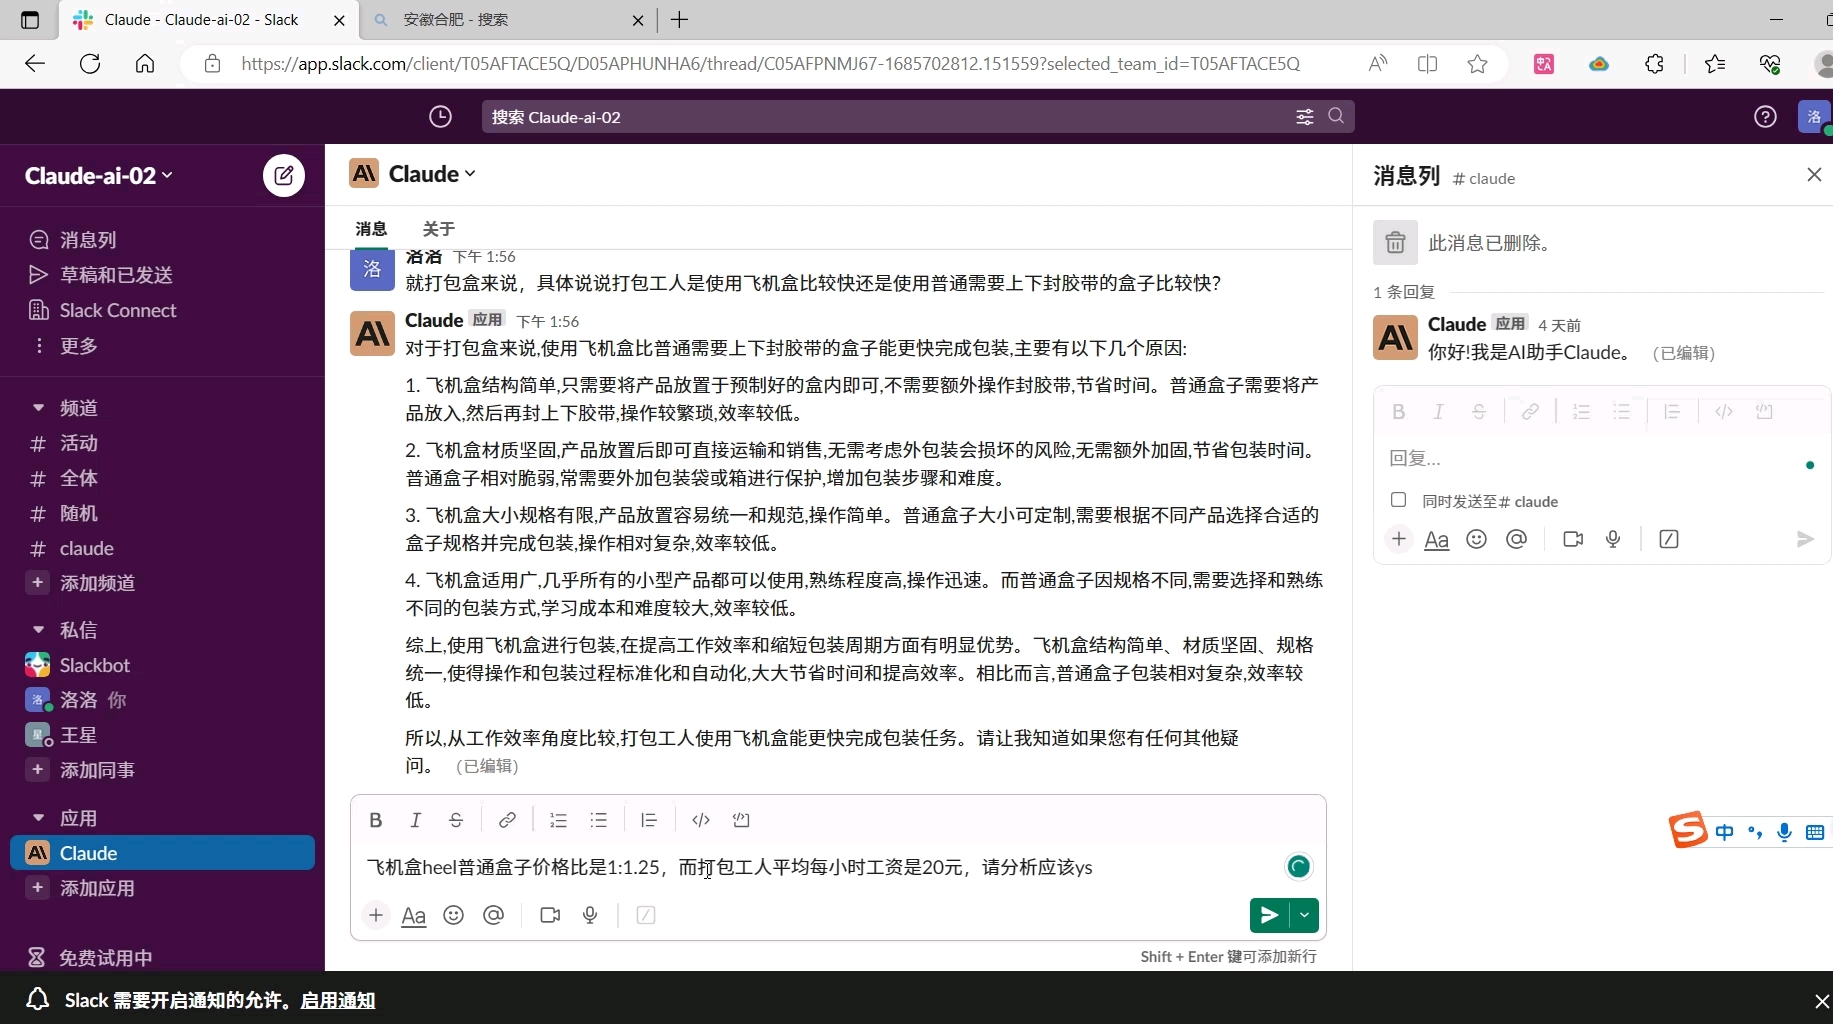Viewport: 1833px width, 1024px height.
Task: Close the 消息列 thread panel
Action: [x=1814, y=175]
